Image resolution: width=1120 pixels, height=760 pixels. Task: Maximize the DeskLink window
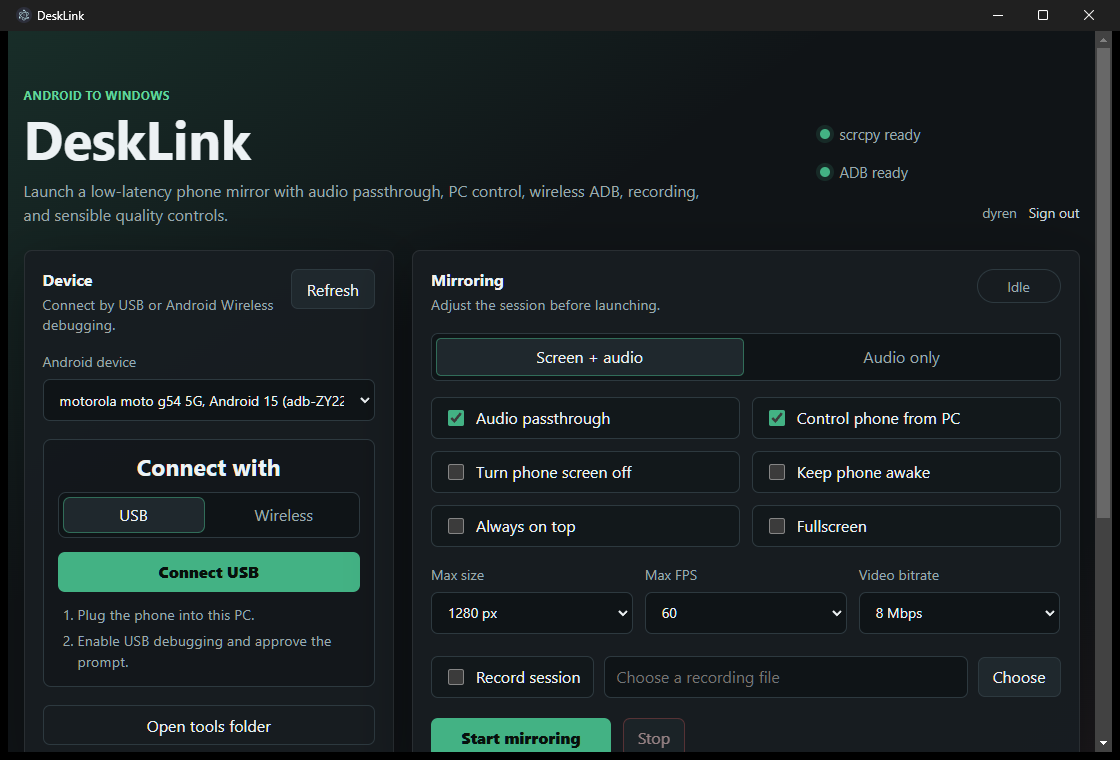(x=1043, y=15)
